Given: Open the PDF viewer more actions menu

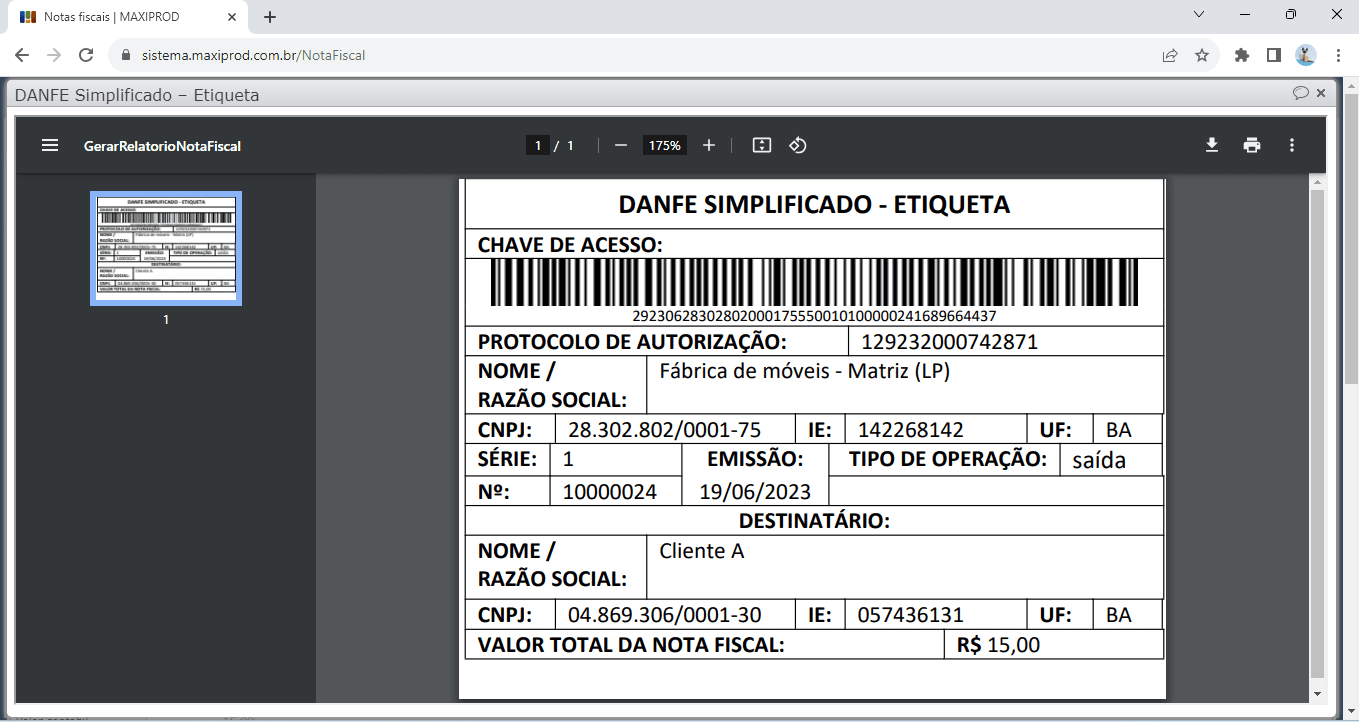Looking at the screenshot, I should tap(1292, 146).
